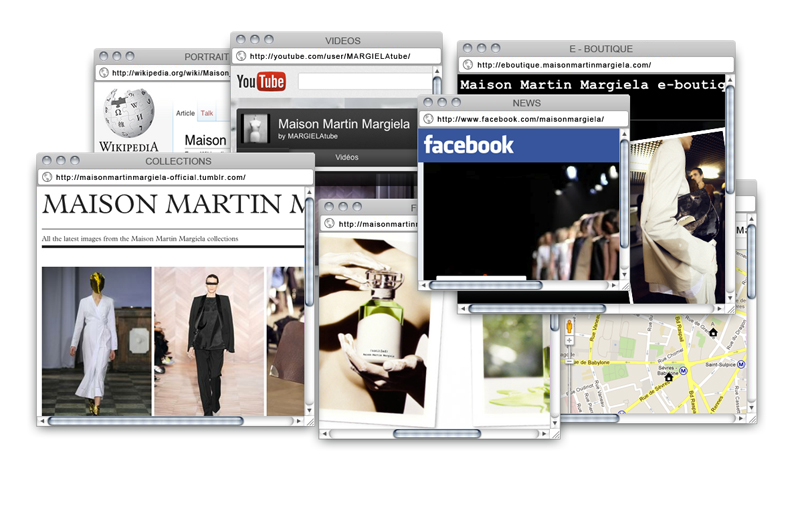Click the Wikipedia globe logo
800x513 pixels.
[x=129, y=113]
